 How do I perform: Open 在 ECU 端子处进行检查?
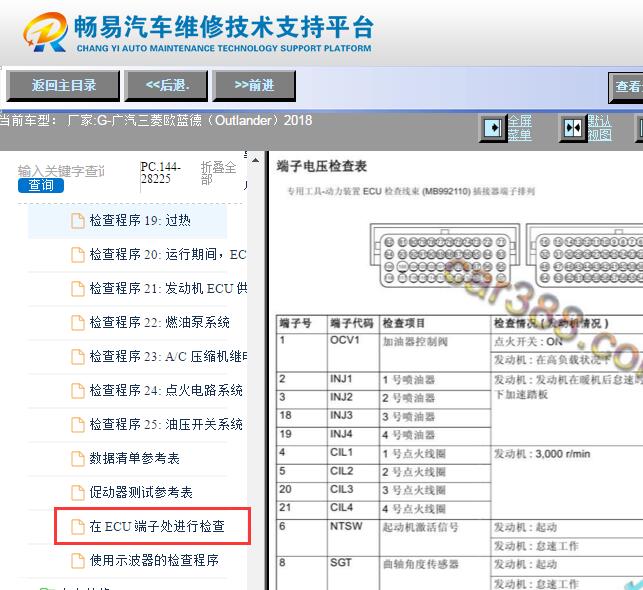(x=157, y=527)
